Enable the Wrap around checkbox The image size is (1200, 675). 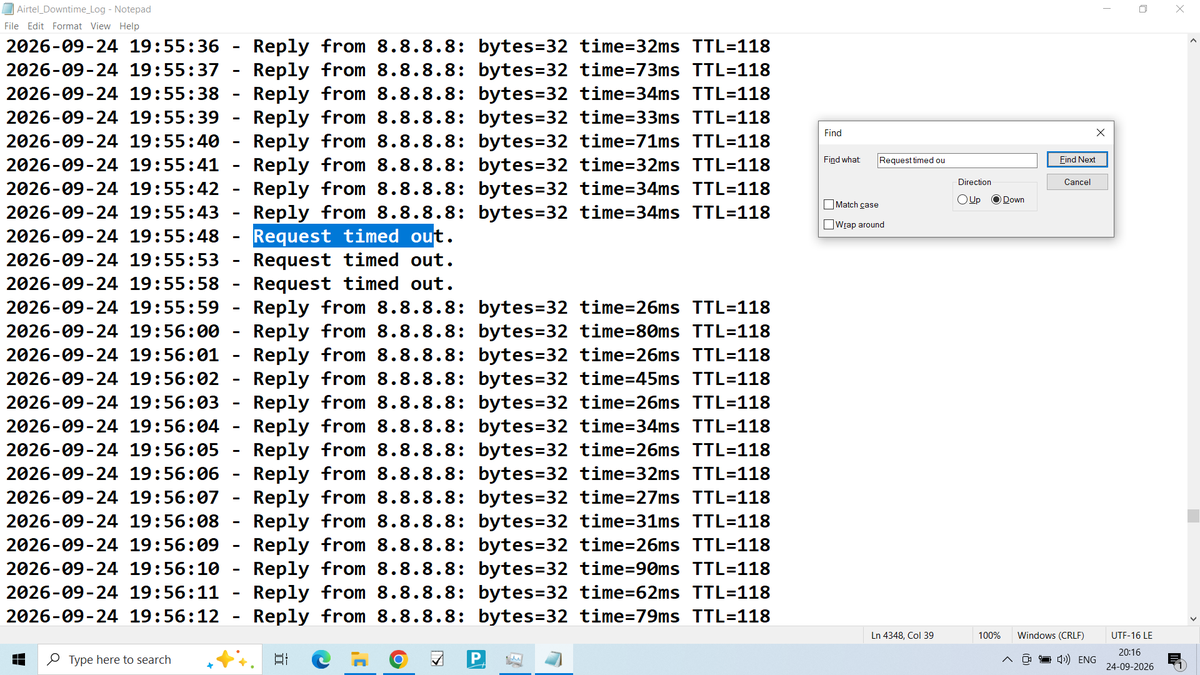coord(829,224)
